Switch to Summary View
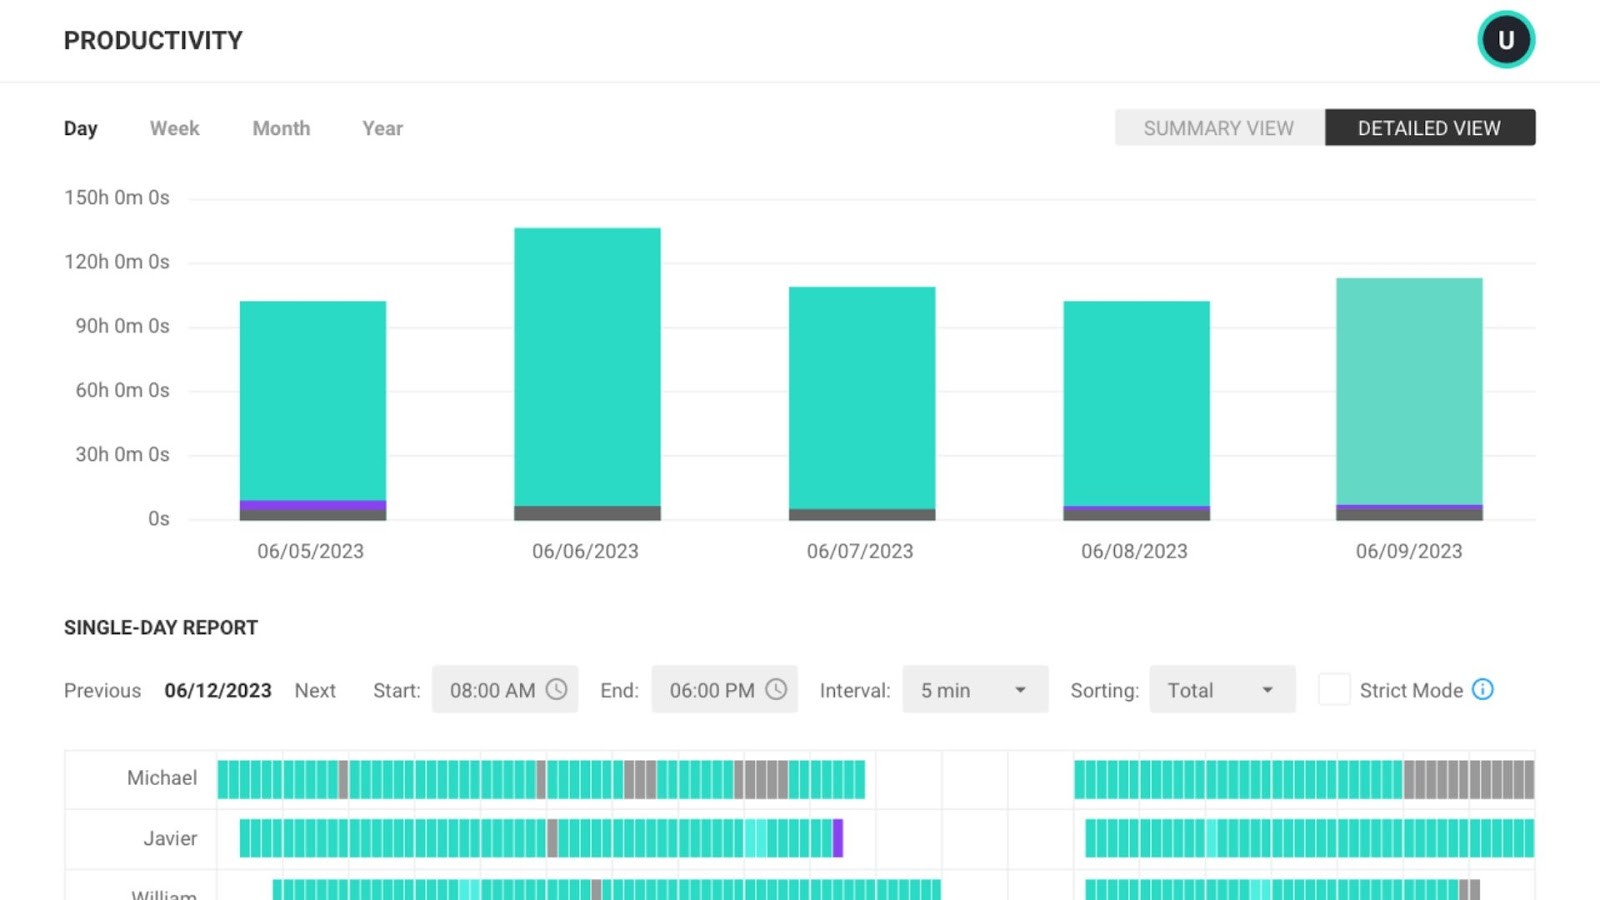This screenshot has height=900, width=1600. click(1217, 128)
